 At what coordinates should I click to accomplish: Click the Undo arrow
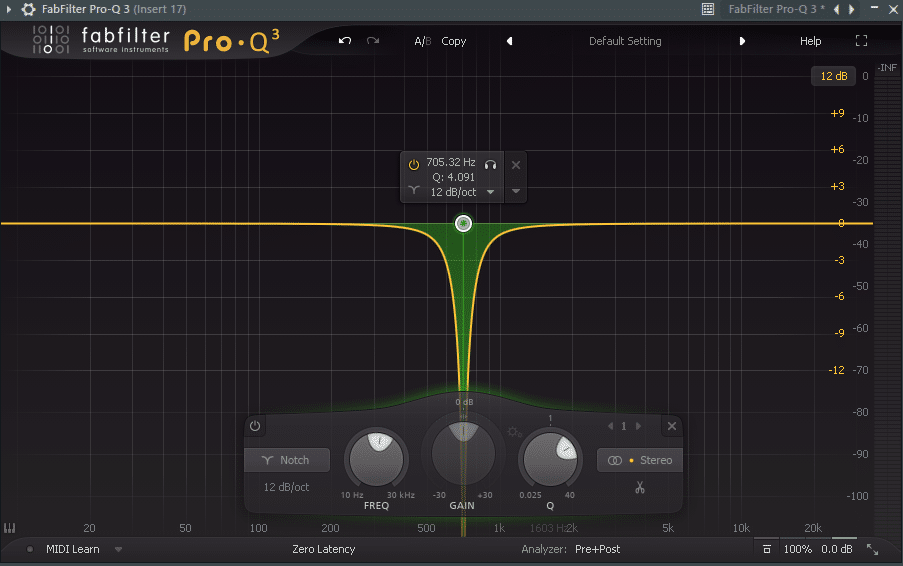click(345, 41)
